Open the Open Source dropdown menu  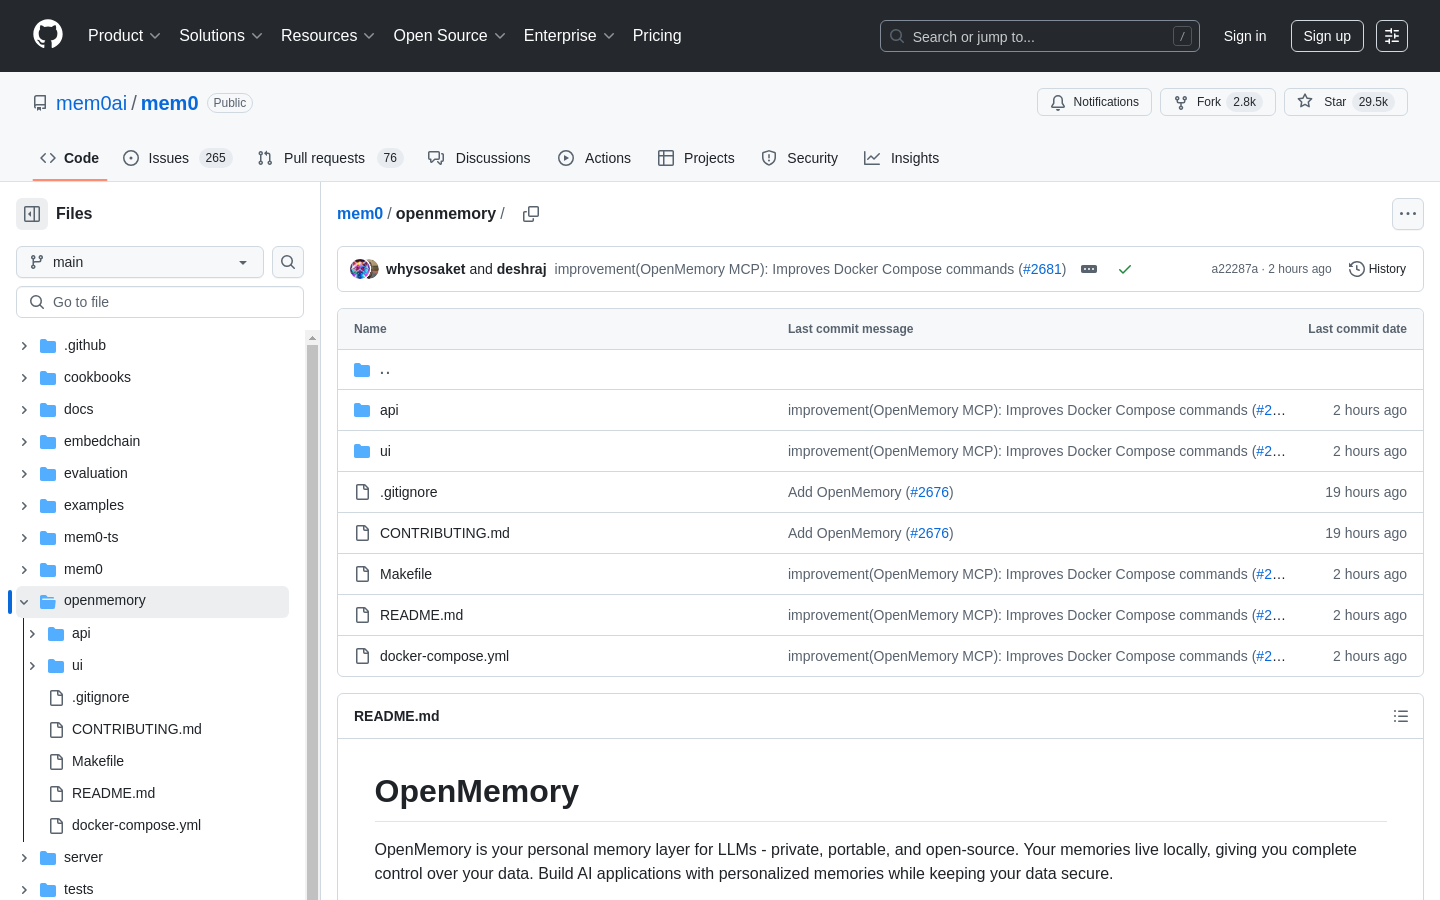pos(450,36)
